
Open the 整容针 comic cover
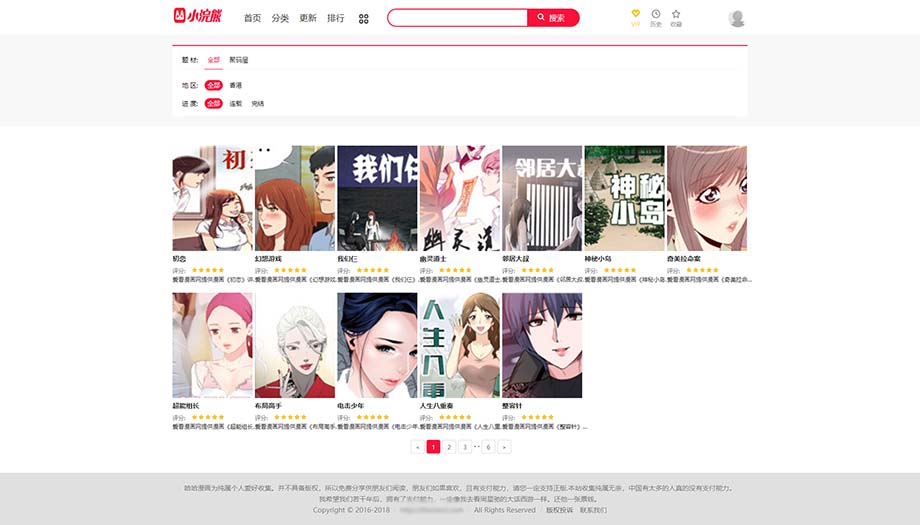[x=542, y=346]
